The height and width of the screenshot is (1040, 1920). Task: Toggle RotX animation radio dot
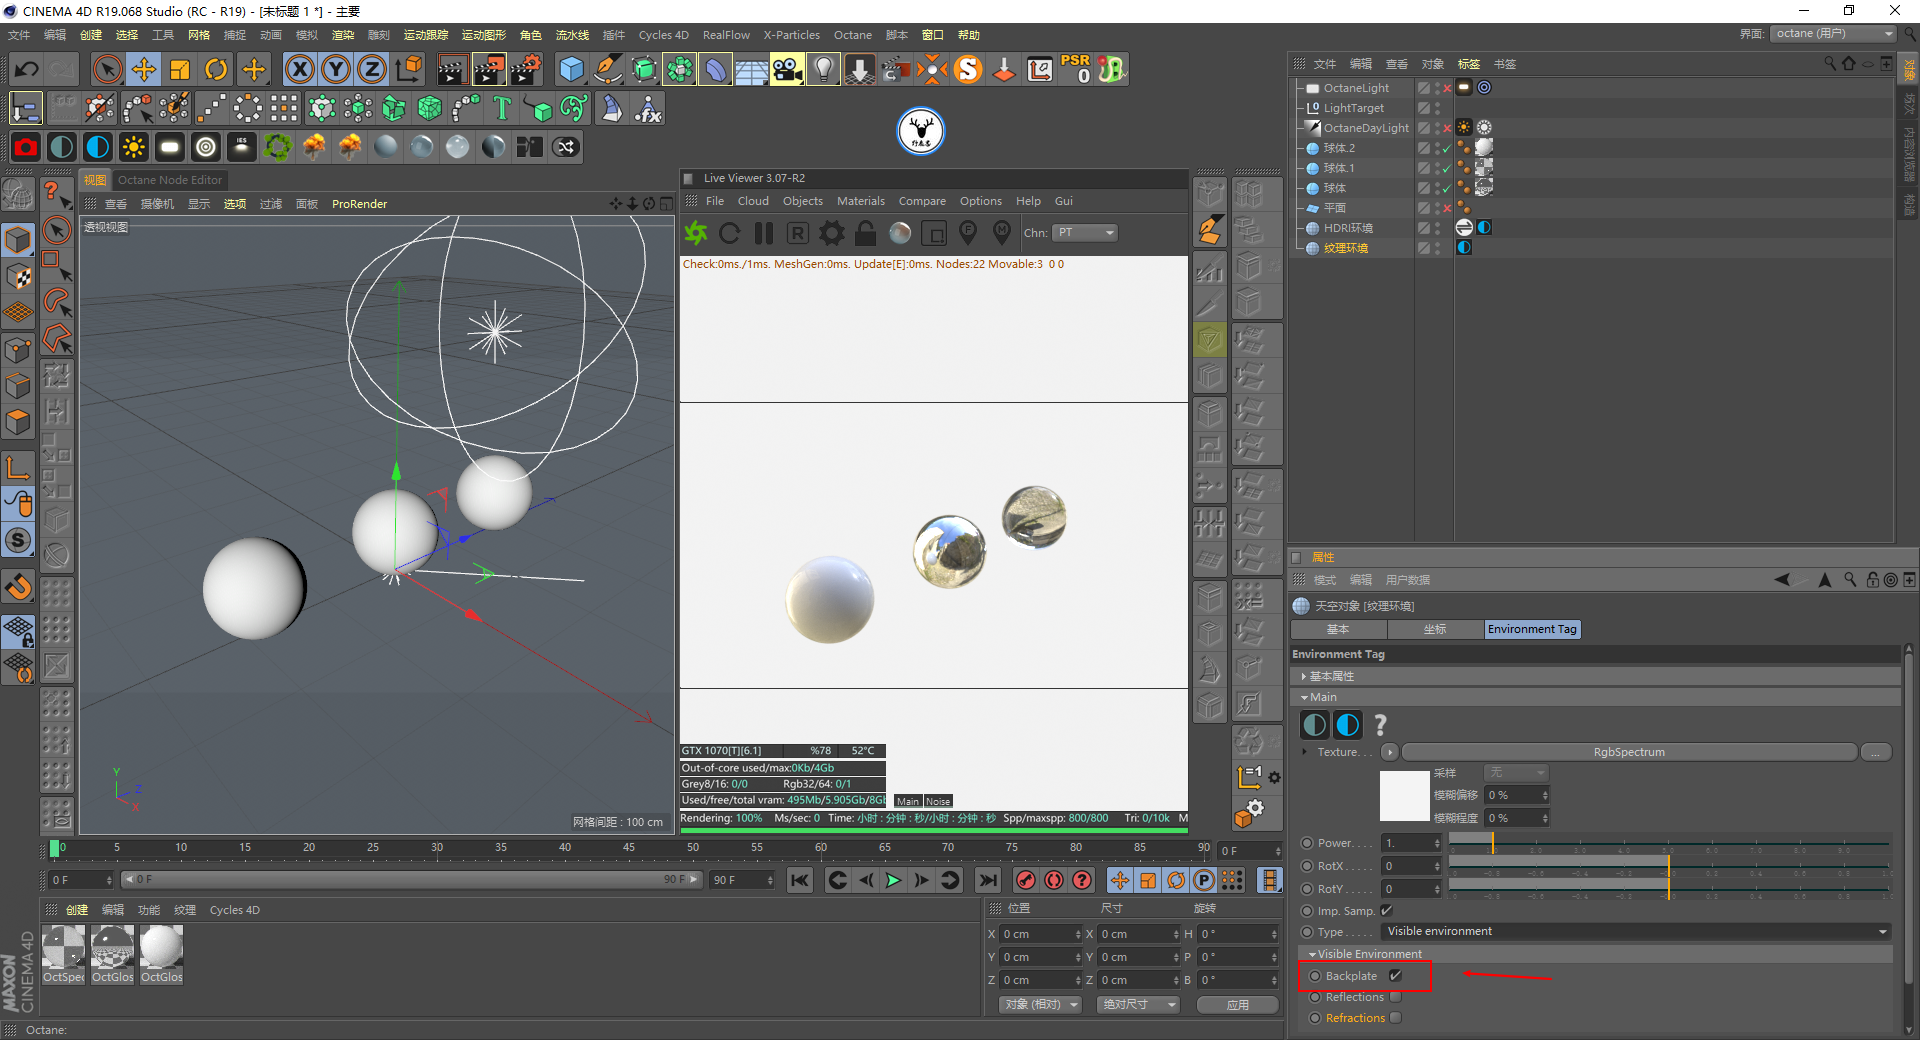1307,866
